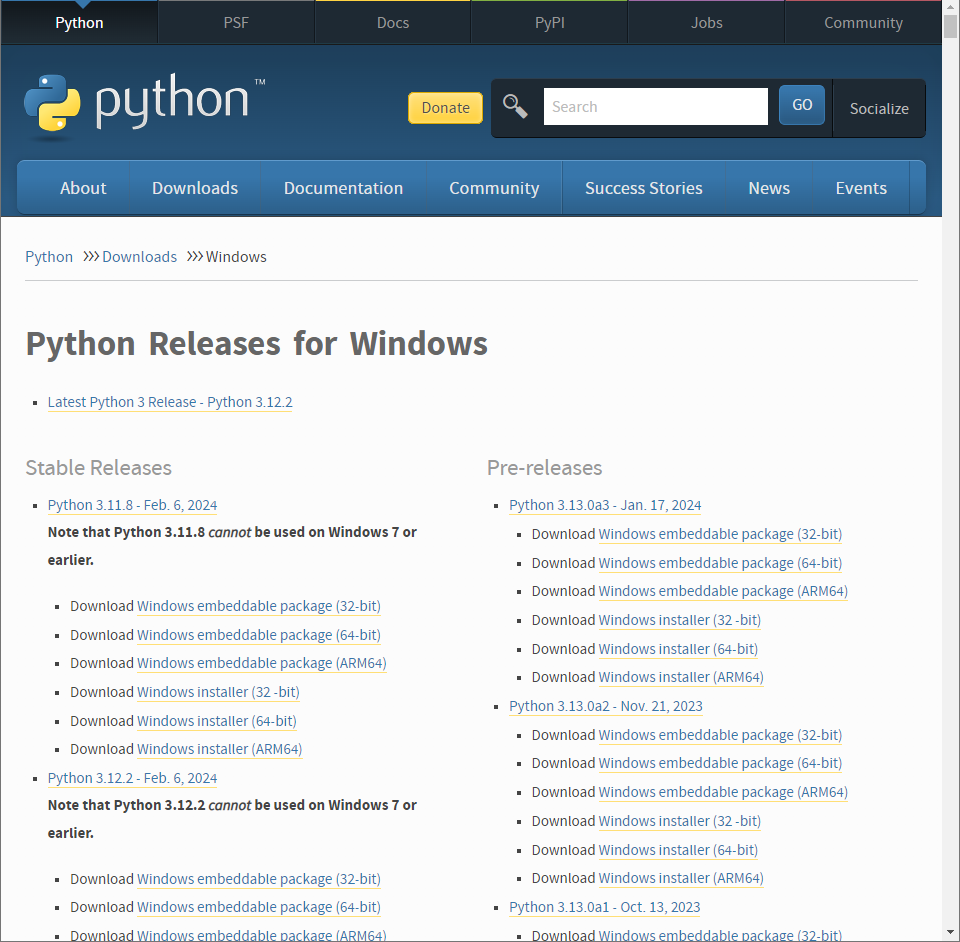The height and width of the screenshot is (942, 960).
Task: Follow the Downloads breadcrumb link
Action: 140,256
